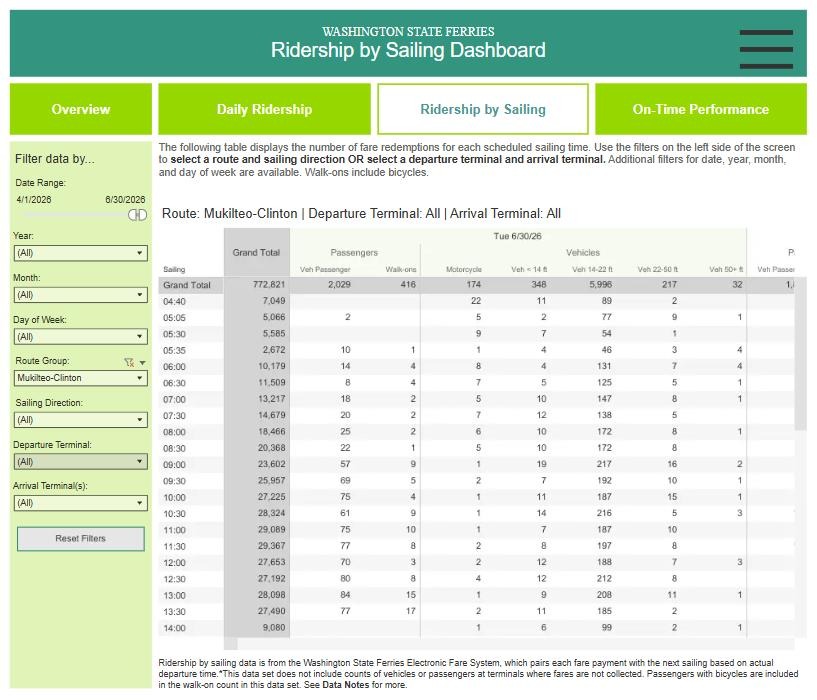Image resolution: width=817 pixels, height=700 pixels.
Task: Click the Motorcycle column header
Action: (x=464, y=269)
